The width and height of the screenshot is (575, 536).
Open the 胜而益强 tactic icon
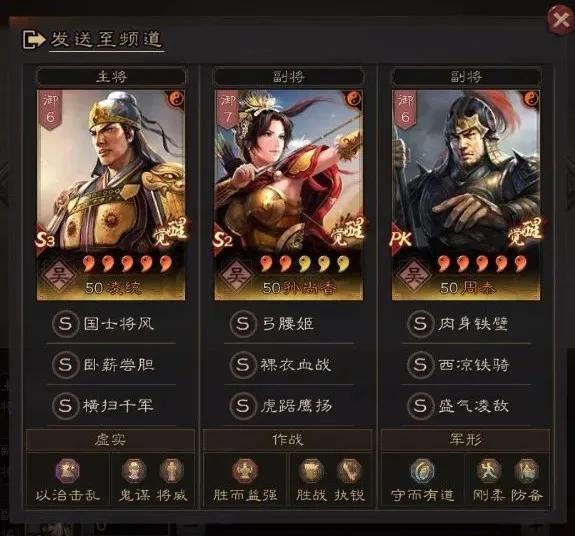click(245, 470)
